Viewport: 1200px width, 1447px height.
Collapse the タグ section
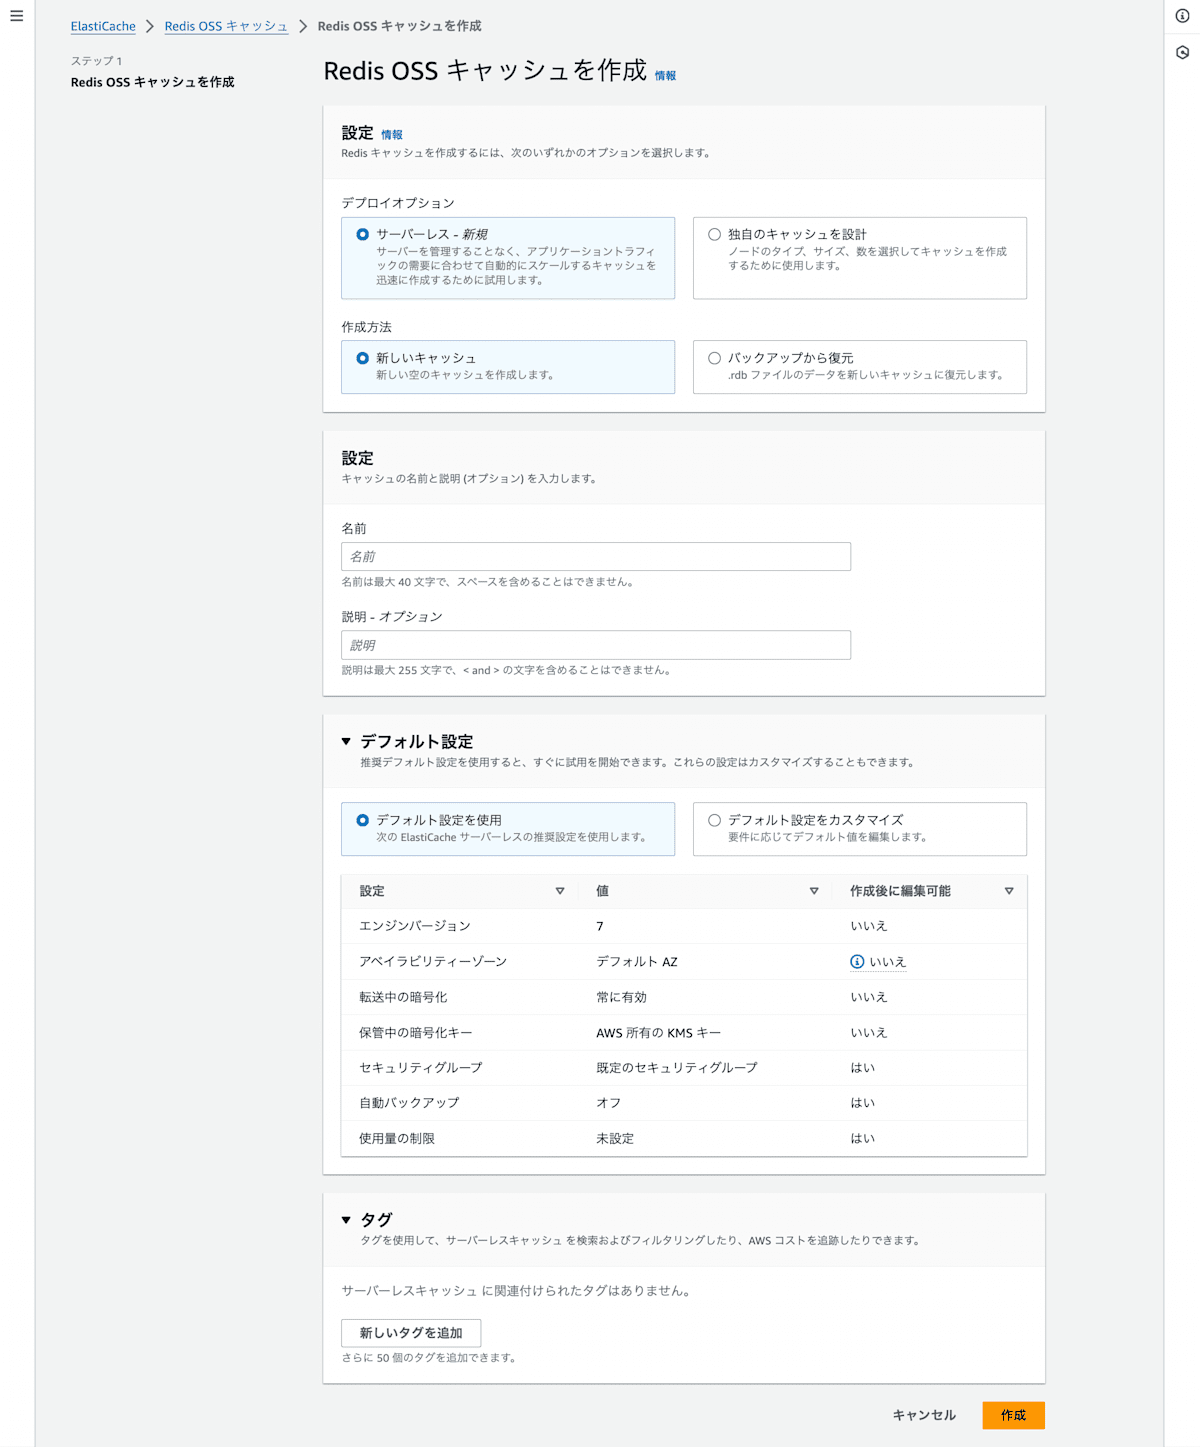(346, 1220)
